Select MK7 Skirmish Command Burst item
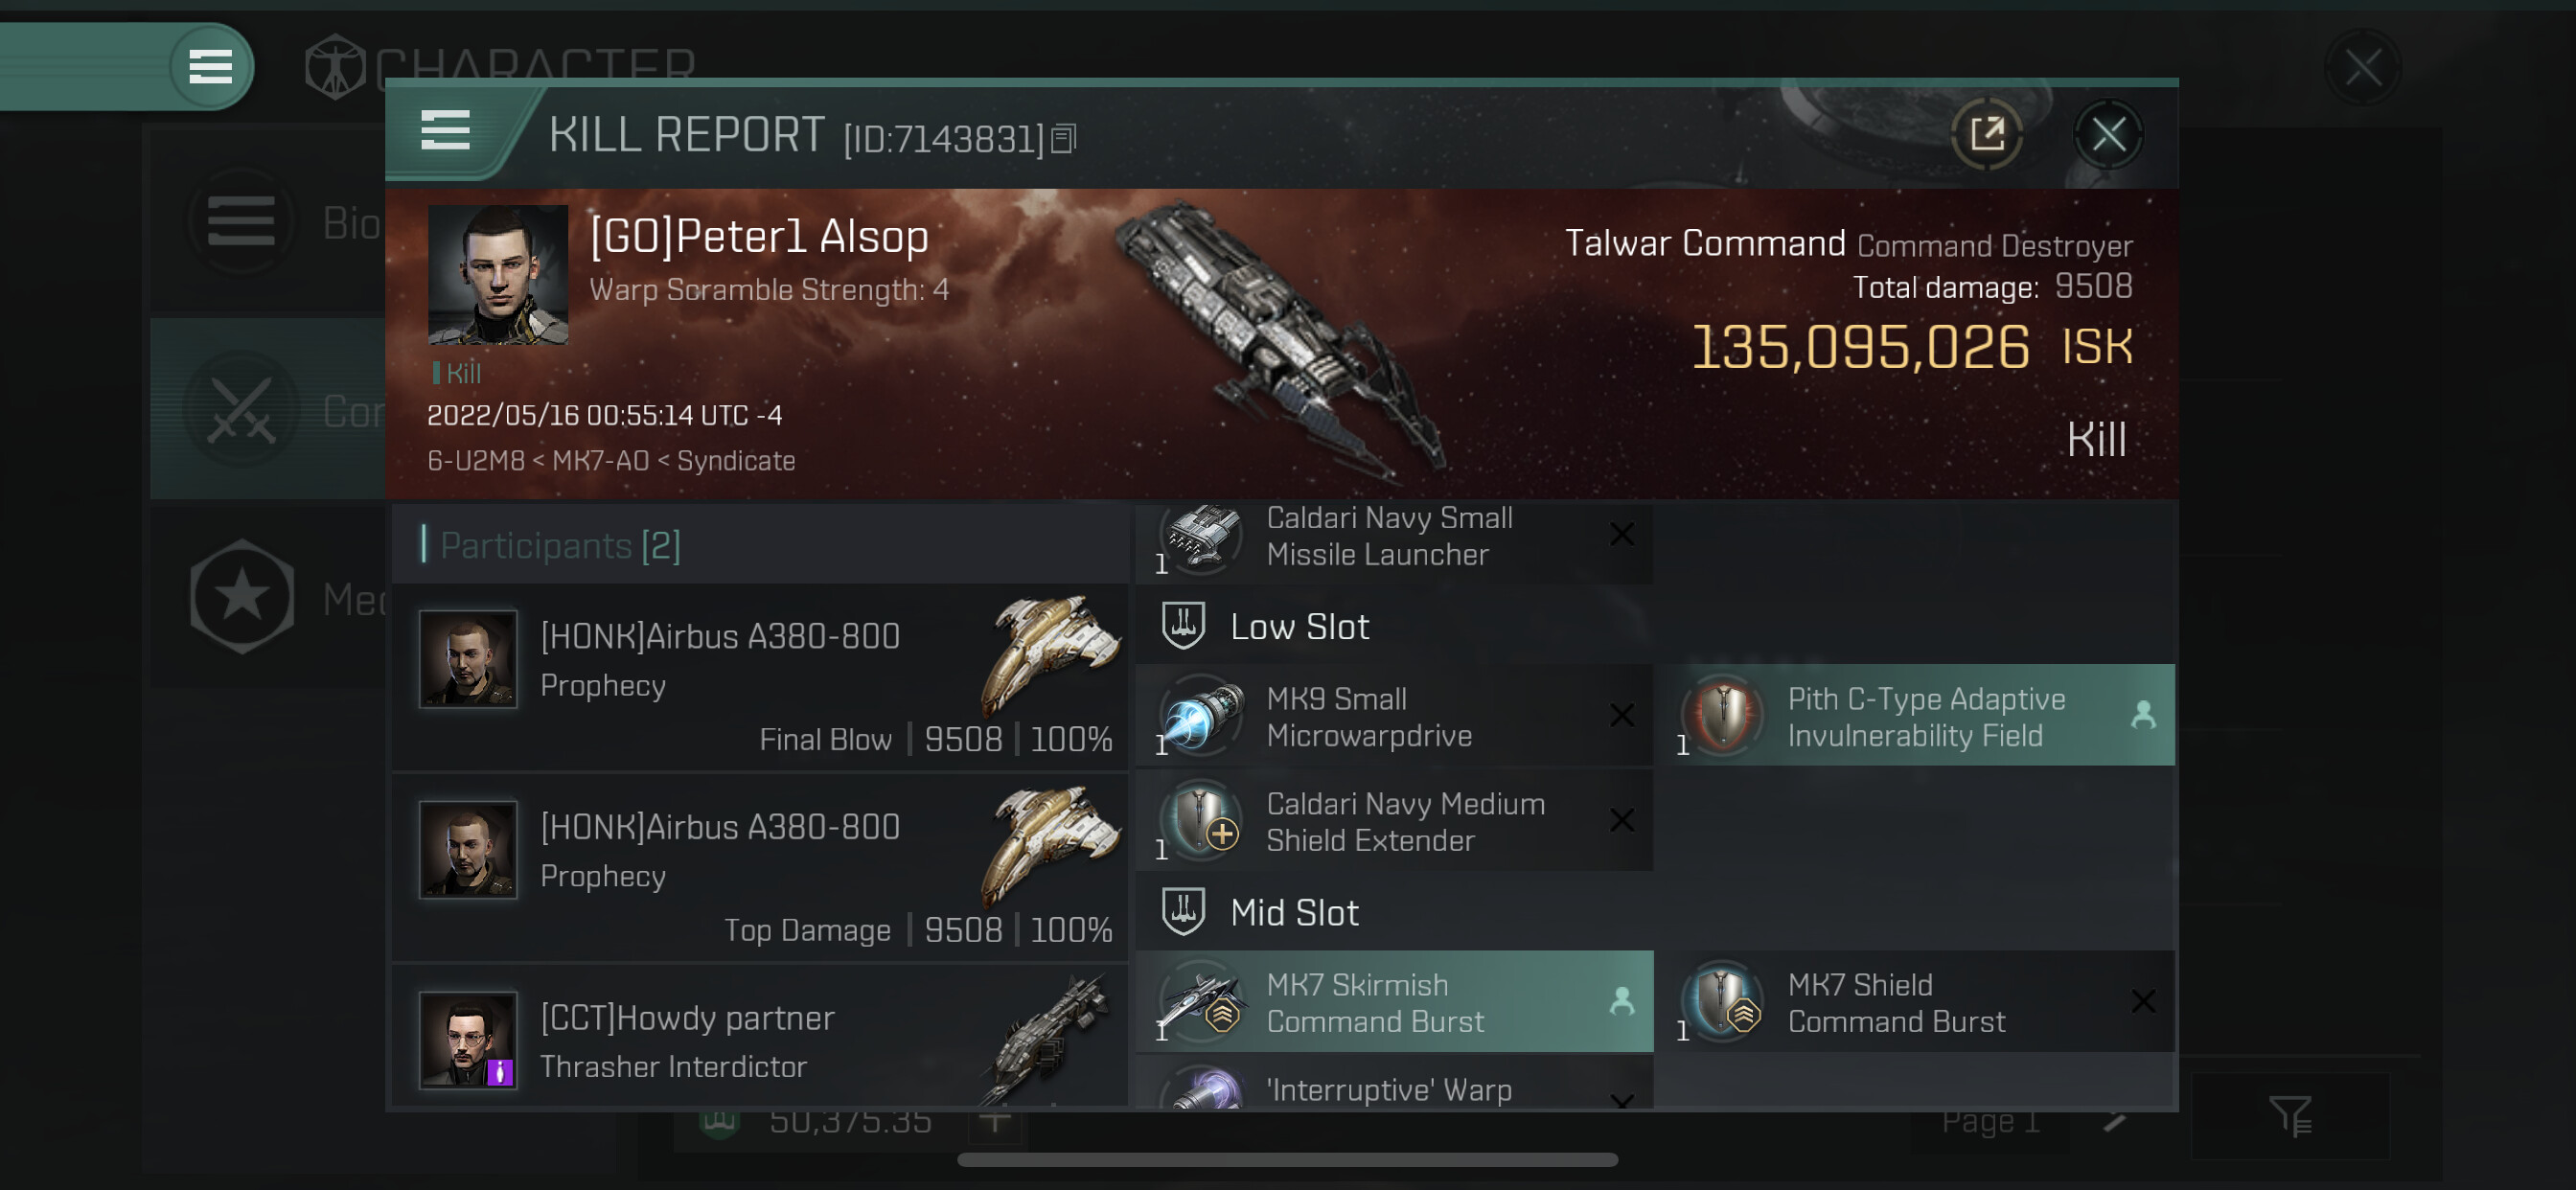The height and width of the screenshot is (1190, 2576). point(1394,1002)
